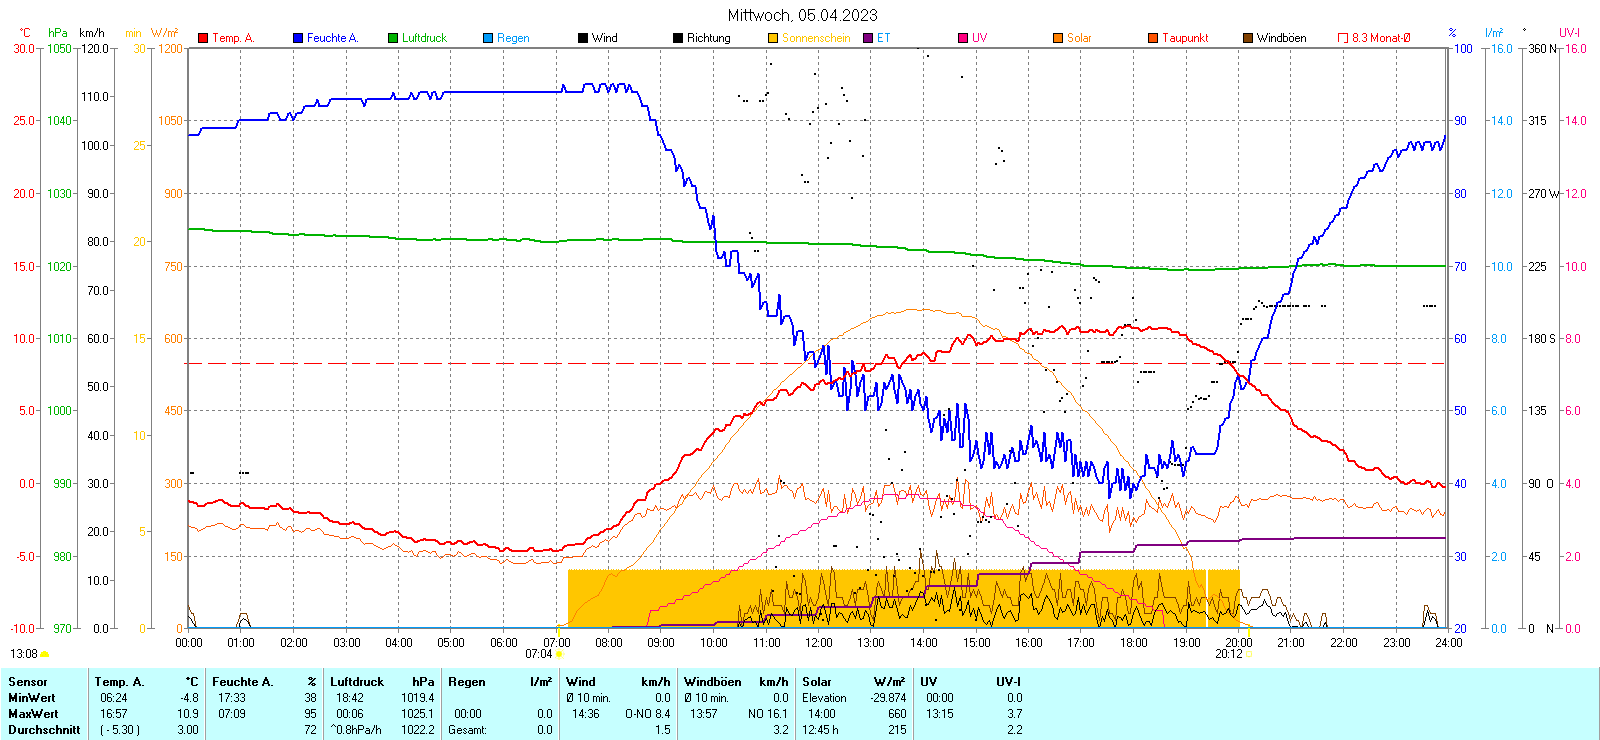Click the sunset time 20:12 marker
The width and height of the screenshot is (1600, 740).
tap(1229, 654)
